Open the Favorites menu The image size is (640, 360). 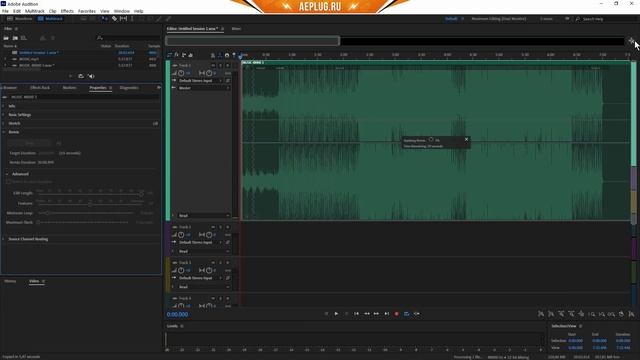tap(87, 11)
